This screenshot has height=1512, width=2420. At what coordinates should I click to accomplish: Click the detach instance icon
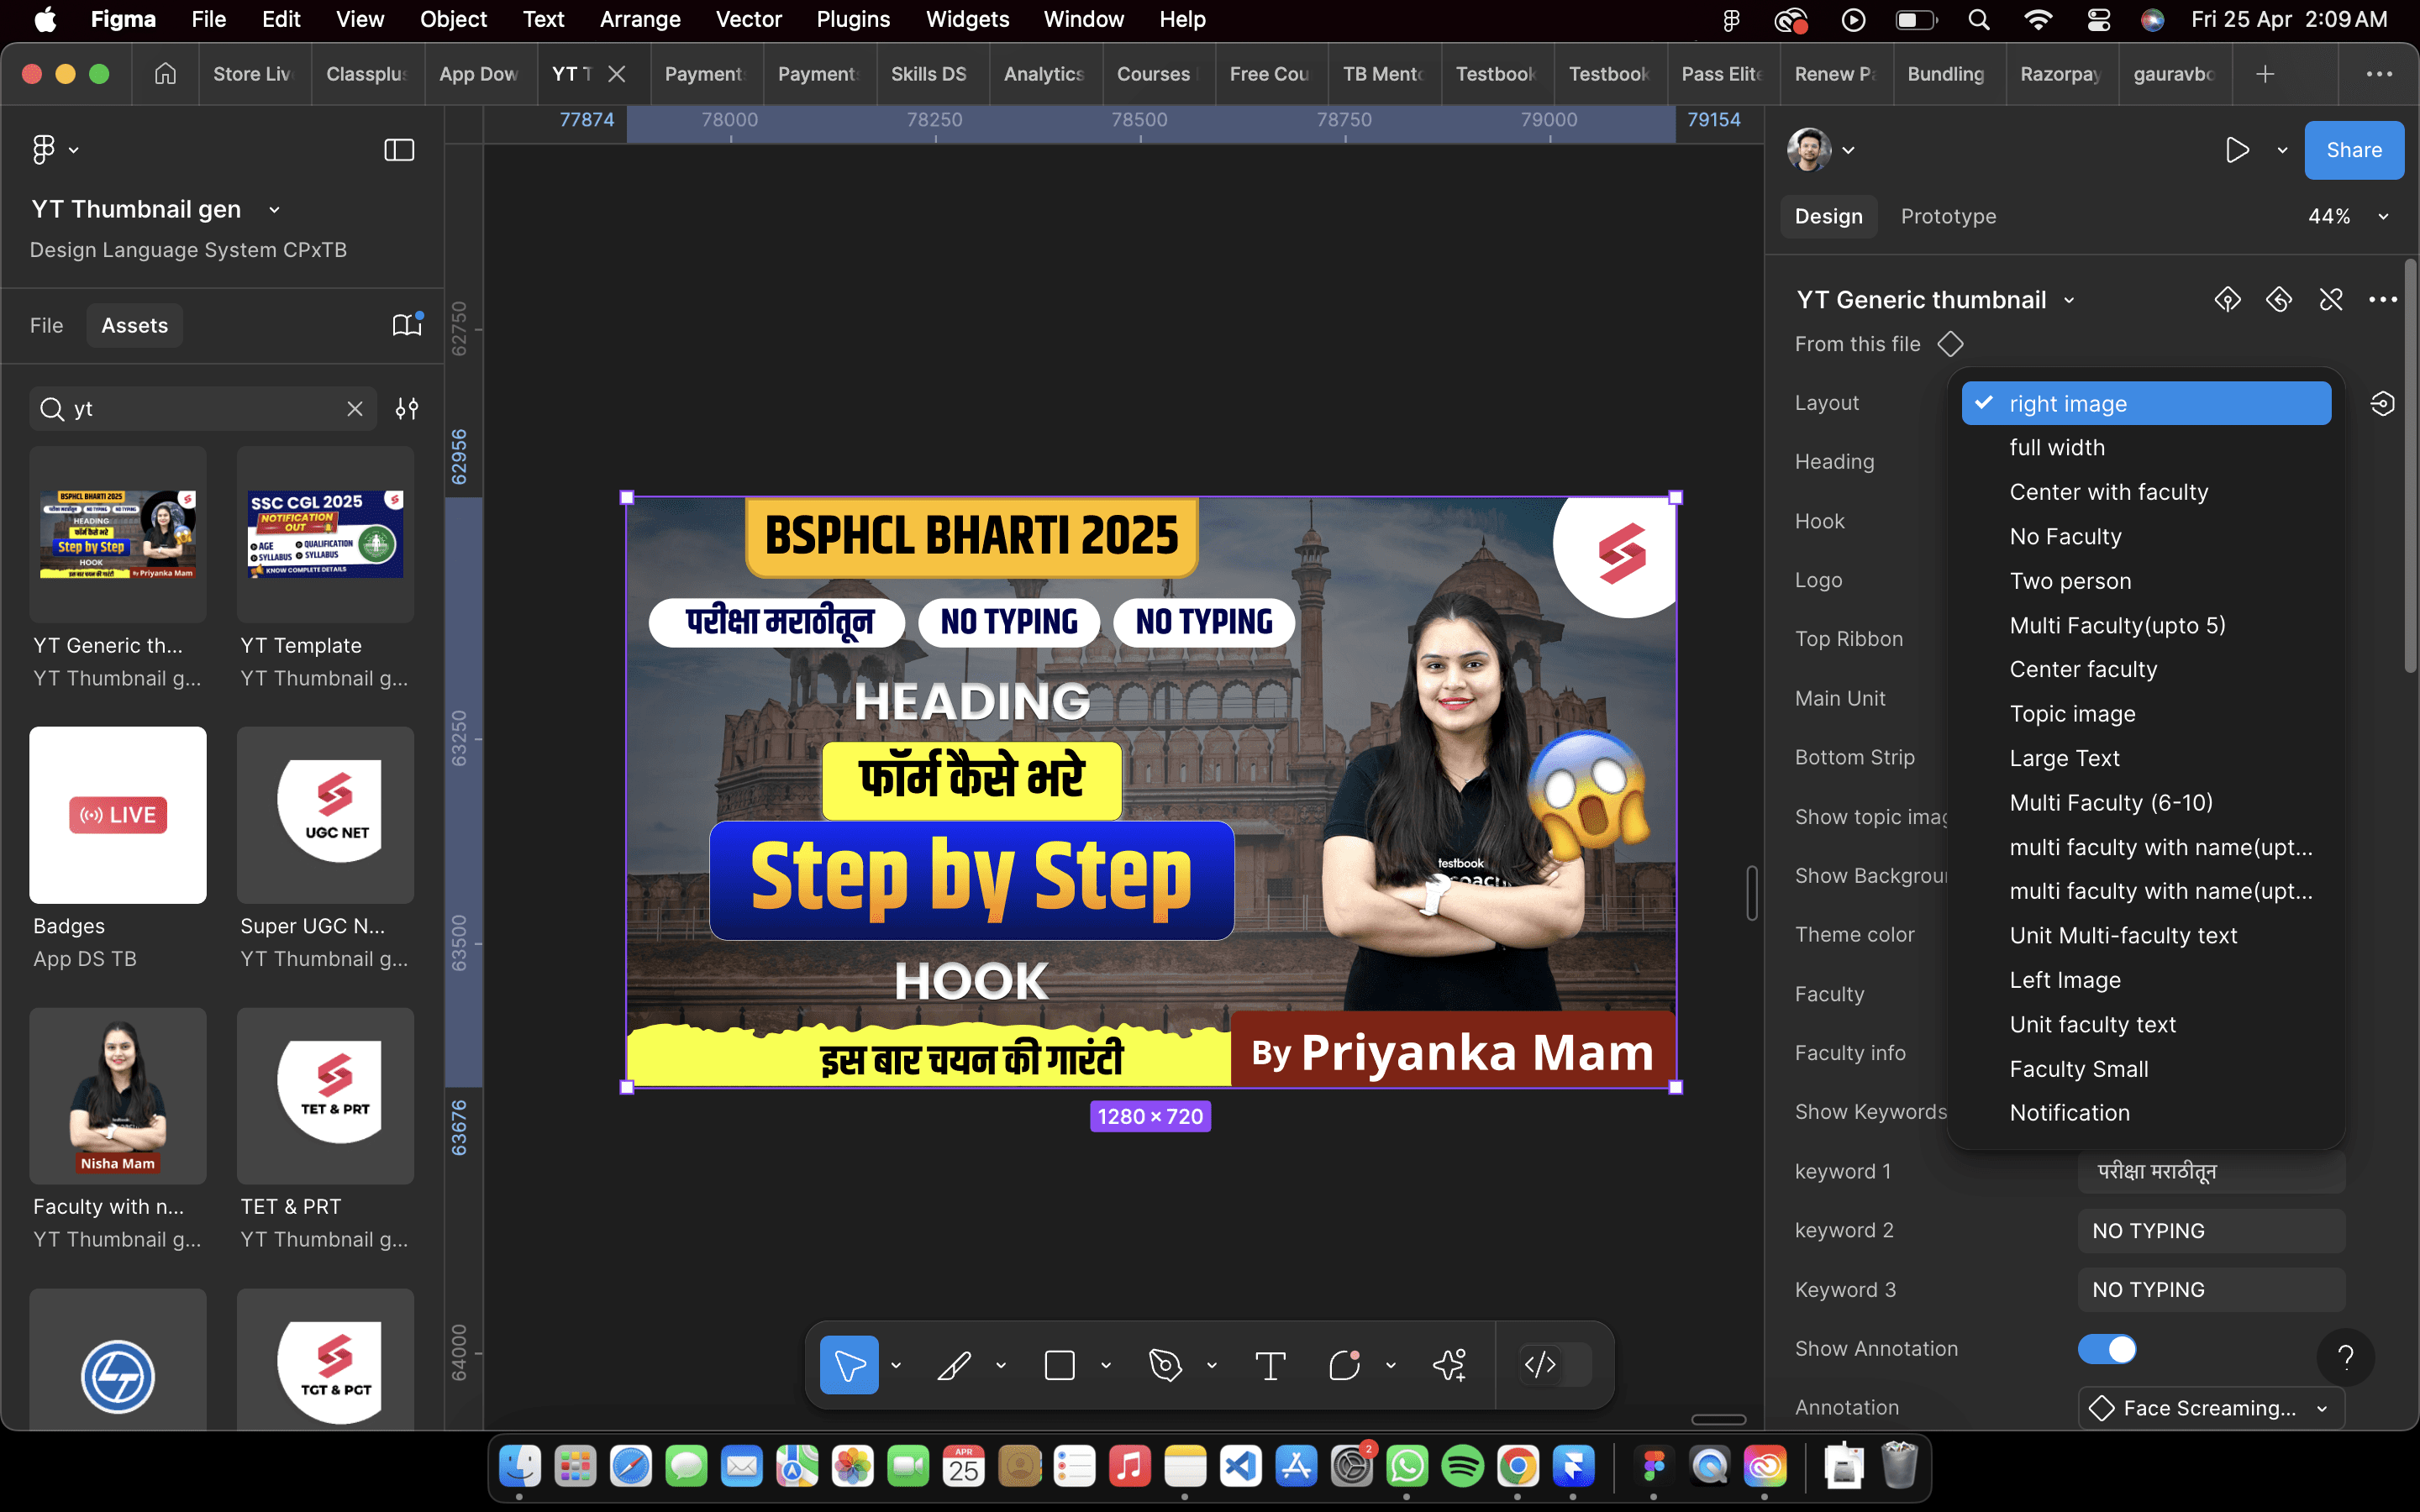(2331, 300)
